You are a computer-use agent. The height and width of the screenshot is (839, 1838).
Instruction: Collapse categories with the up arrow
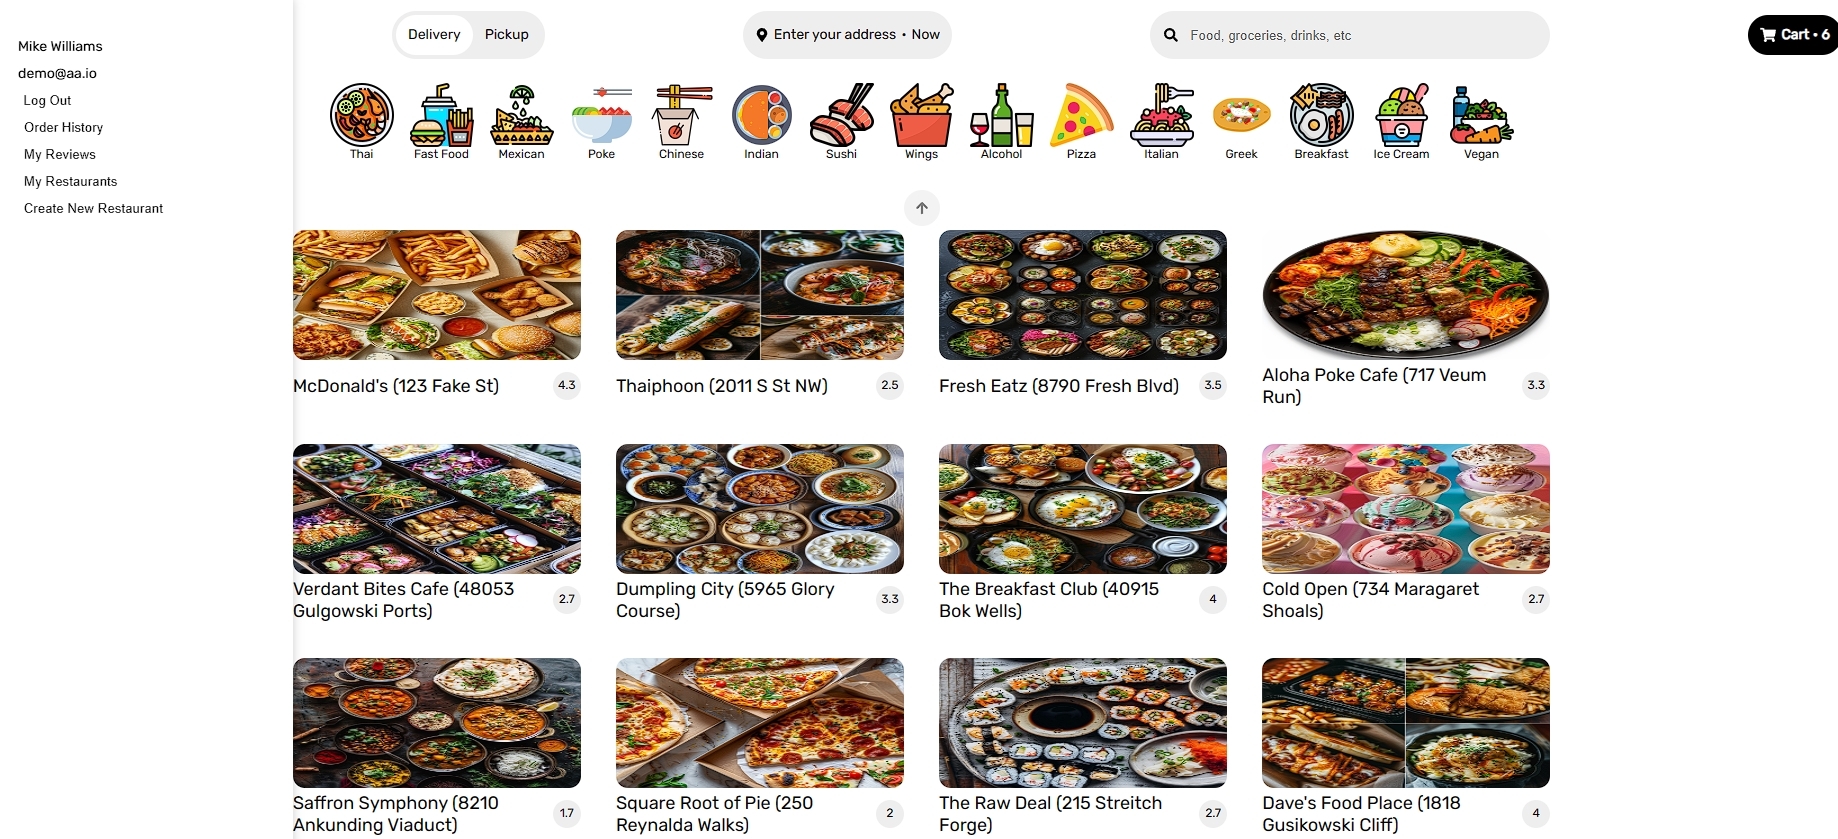coord(922,208)
